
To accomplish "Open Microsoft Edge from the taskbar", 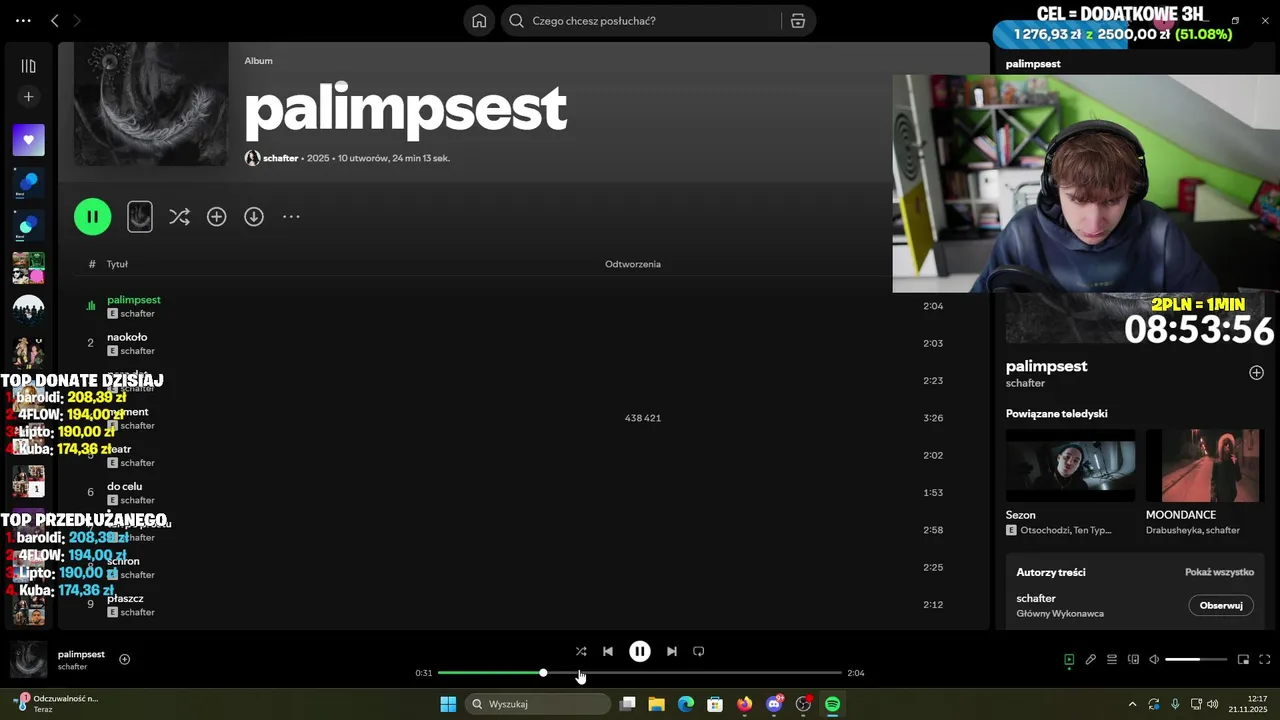I will tap(686, 704).
